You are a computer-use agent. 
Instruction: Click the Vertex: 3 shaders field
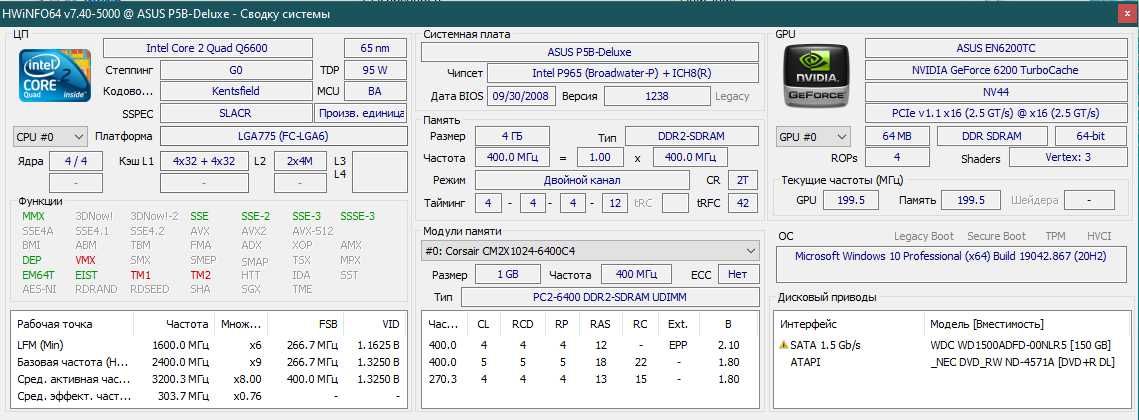pos(1067,158)
